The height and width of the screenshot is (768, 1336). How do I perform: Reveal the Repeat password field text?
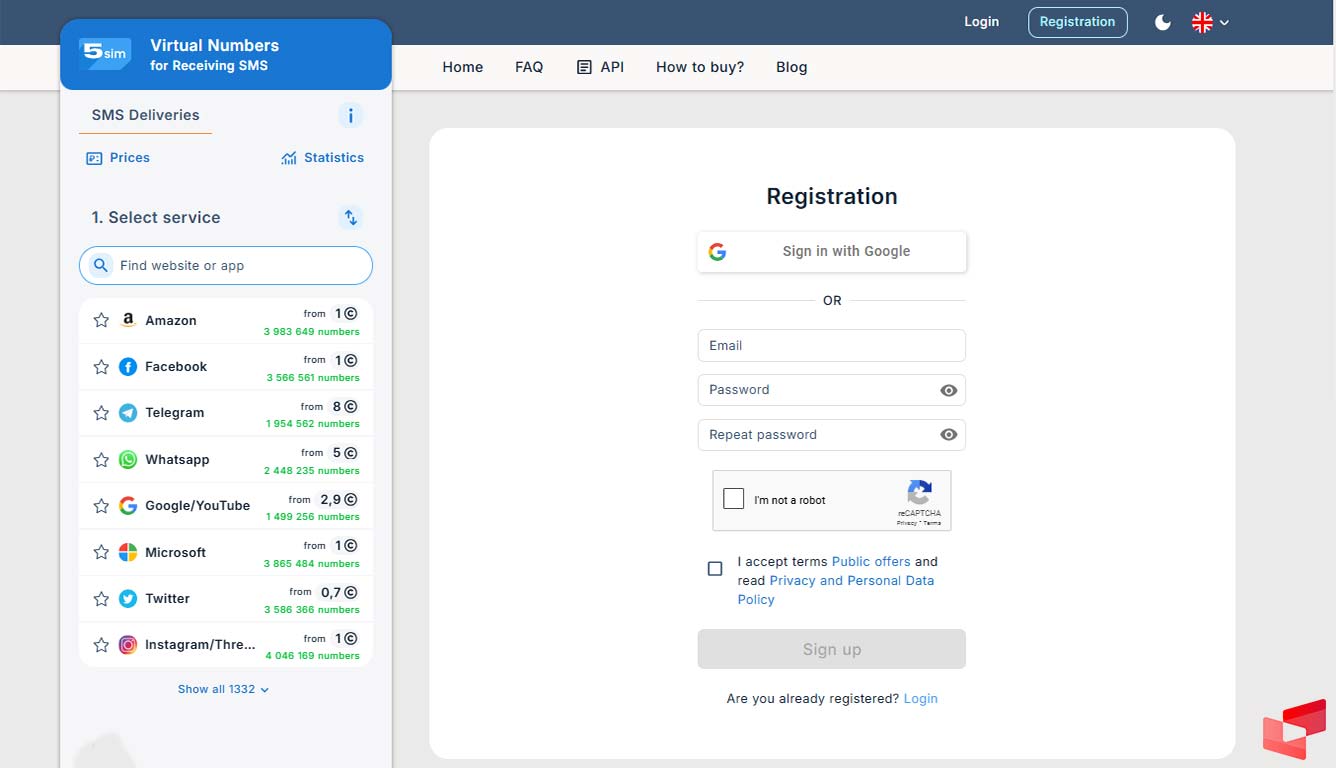948,435
